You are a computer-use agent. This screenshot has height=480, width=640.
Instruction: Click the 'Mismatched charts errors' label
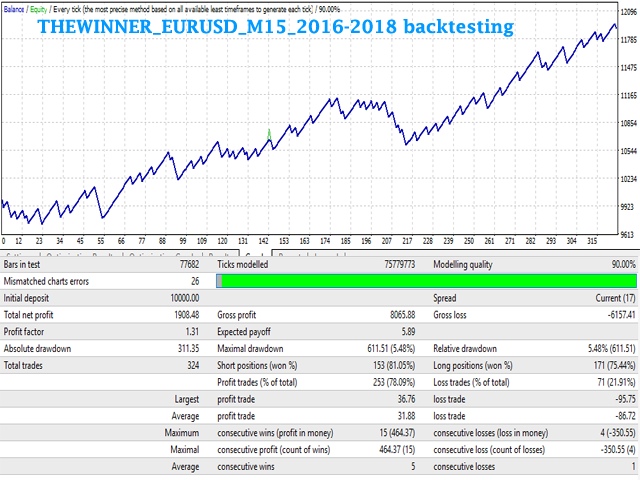46,281
